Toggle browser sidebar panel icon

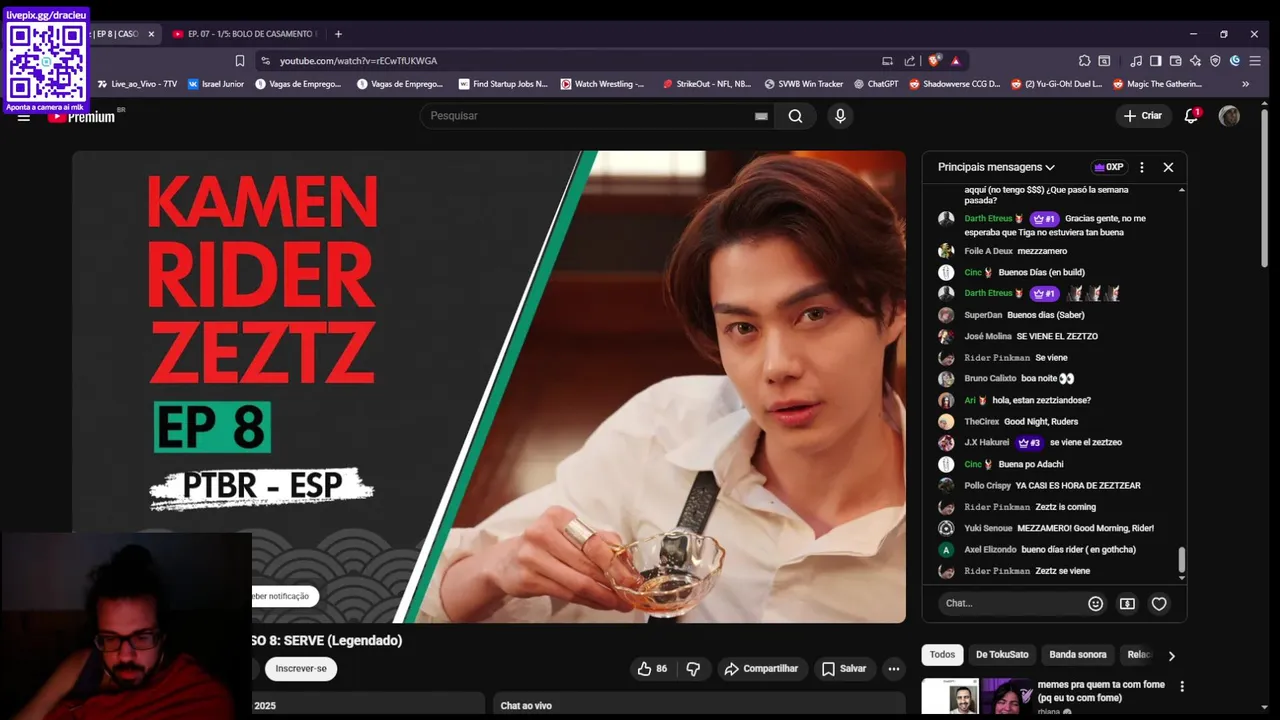click(x=1155, y=61)
